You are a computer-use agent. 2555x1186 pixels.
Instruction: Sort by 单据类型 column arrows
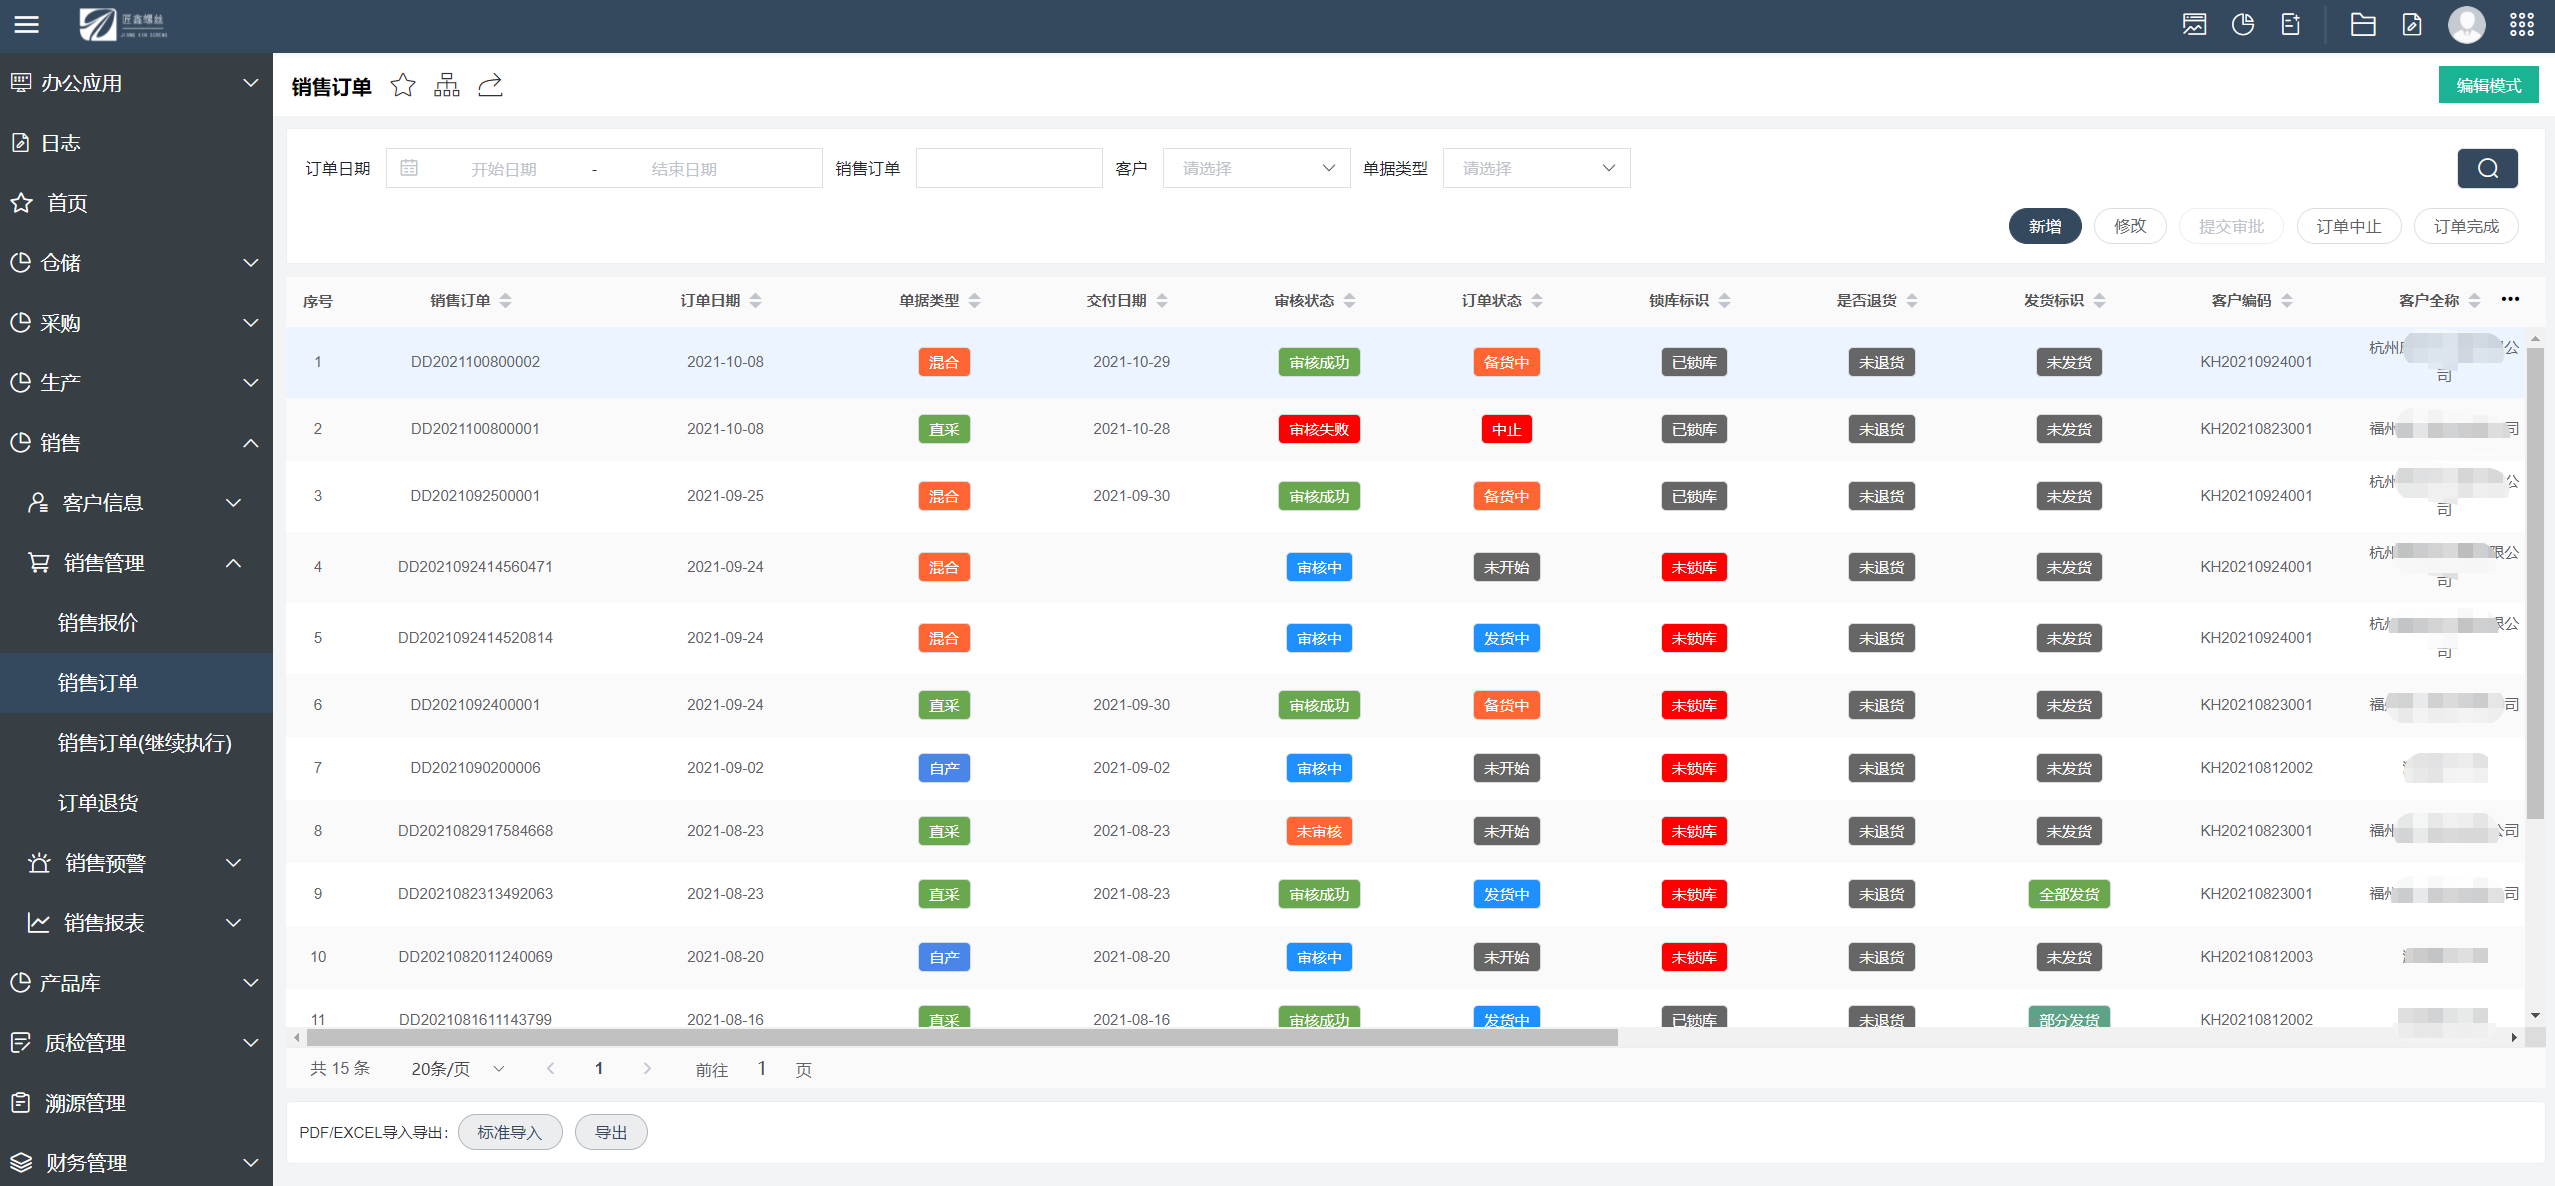pos(974,300)
